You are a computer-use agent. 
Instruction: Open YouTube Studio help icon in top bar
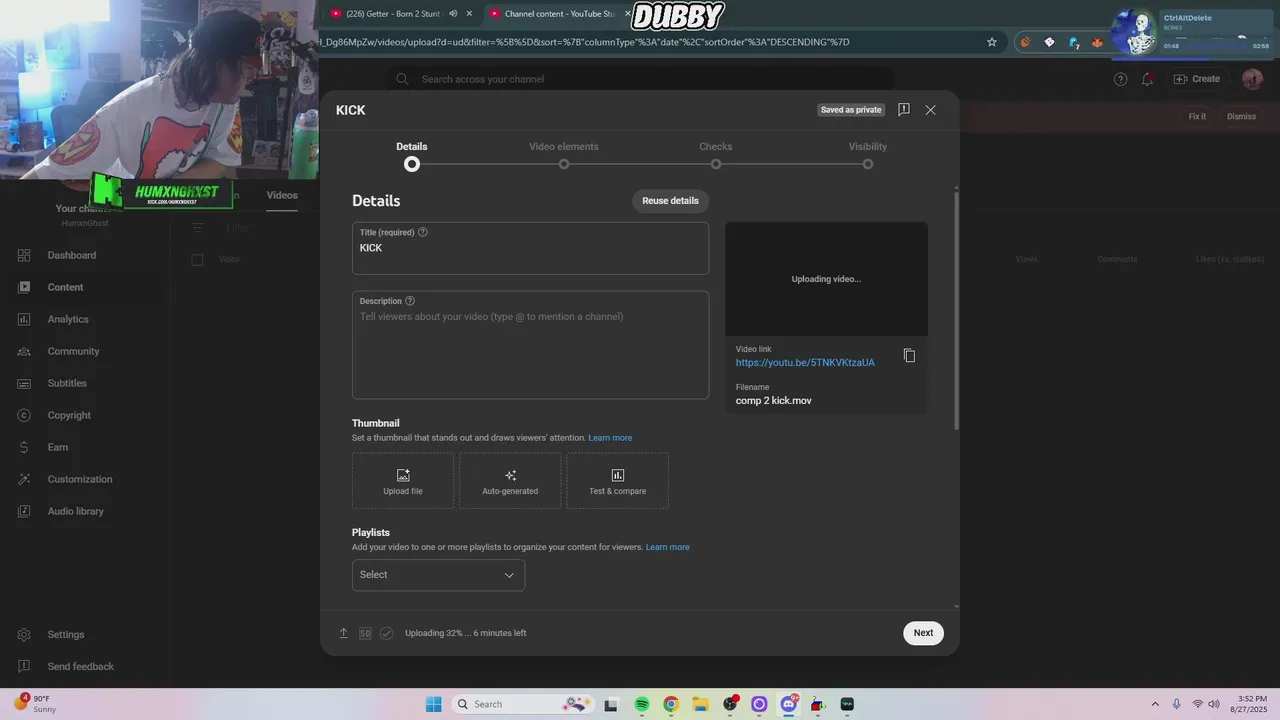coord(1121,79)
